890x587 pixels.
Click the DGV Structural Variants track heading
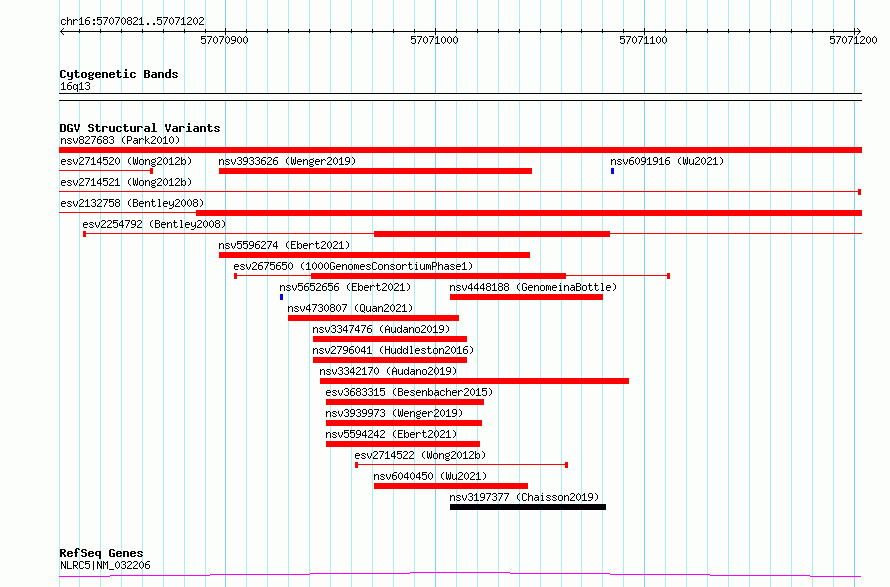[x=140, y=128]
